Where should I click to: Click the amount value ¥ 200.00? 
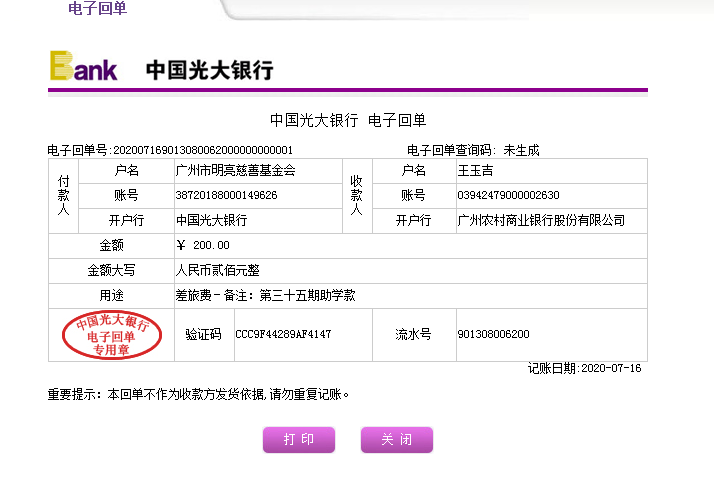click(x=203, y=246)
